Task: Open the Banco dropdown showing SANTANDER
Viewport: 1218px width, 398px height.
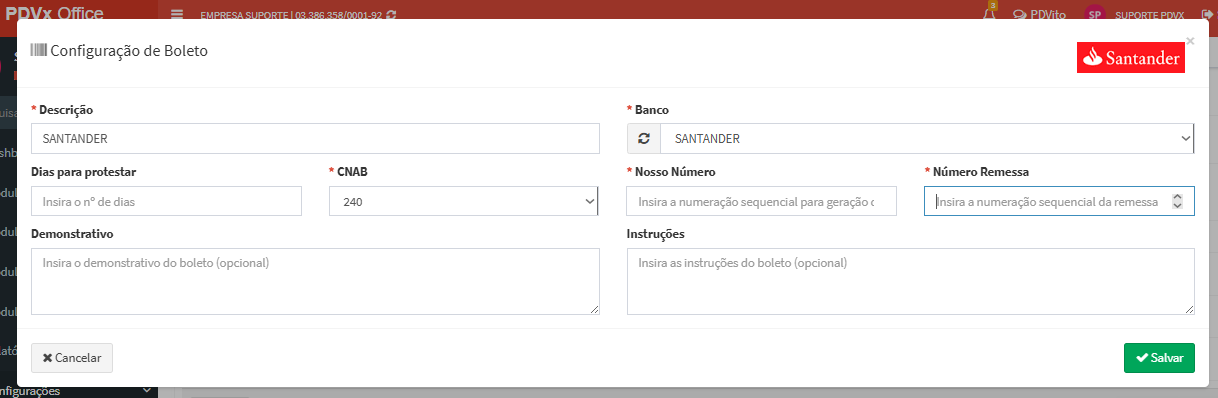Action: 927,138
